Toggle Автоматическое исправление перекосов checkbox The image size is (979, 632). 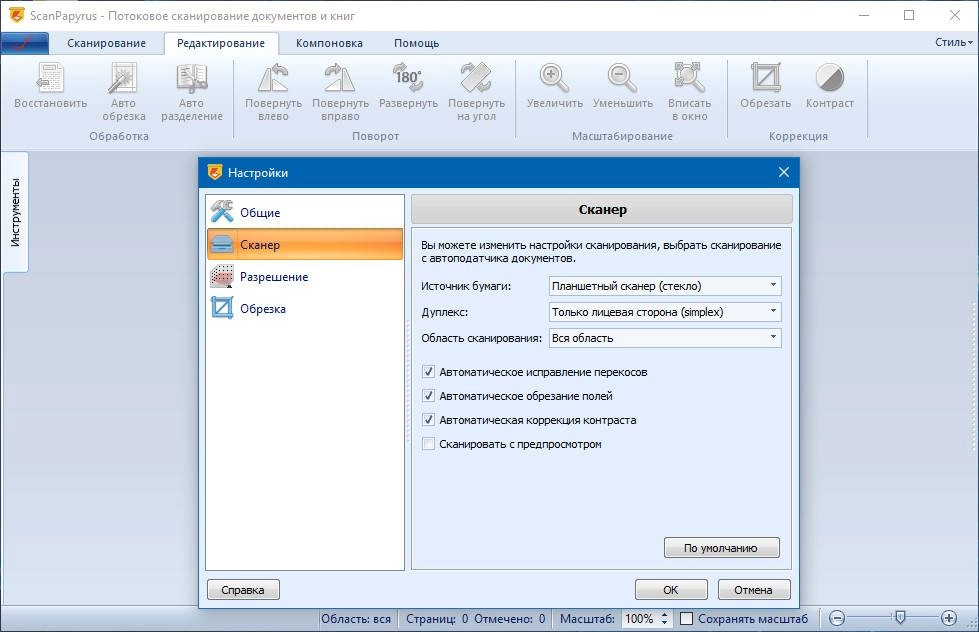[x=428, y=372]
